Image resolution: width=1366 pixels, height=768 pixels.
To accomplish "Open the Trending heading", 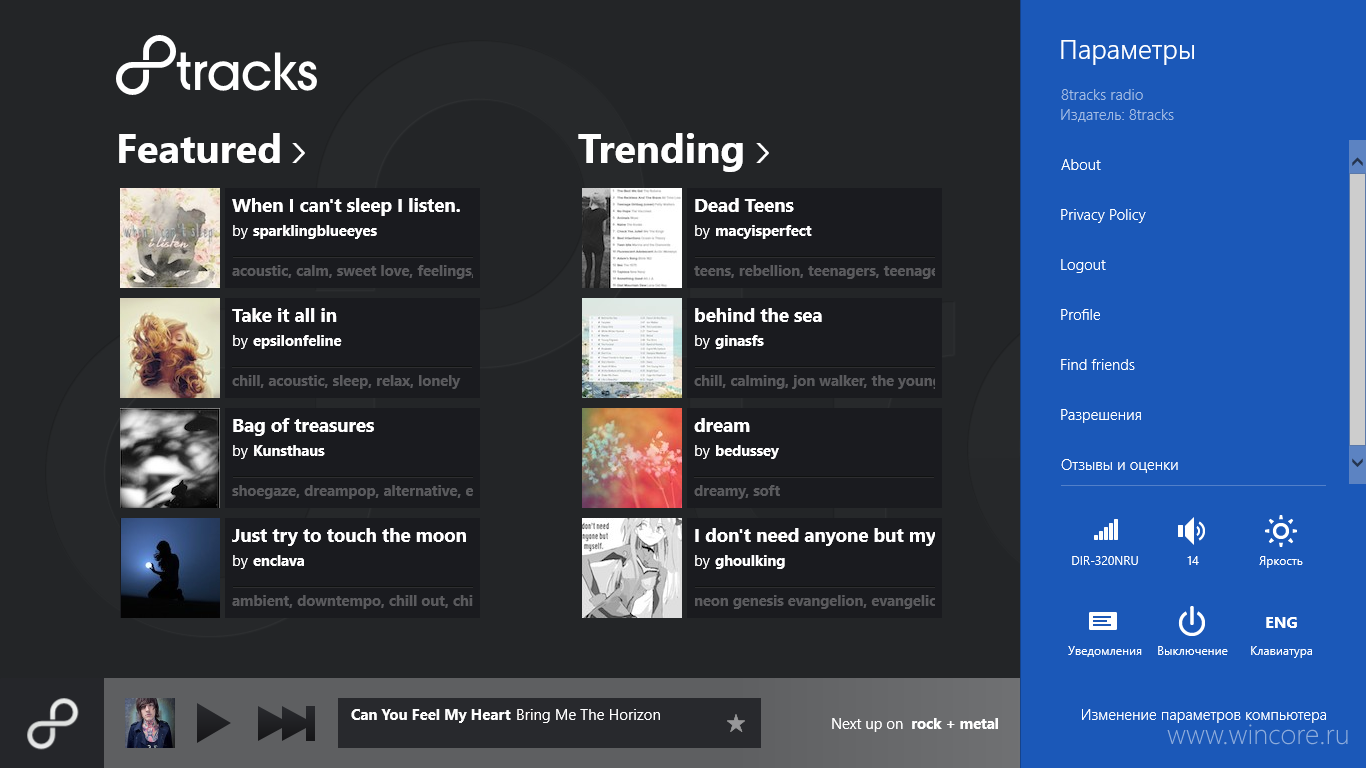I will click(x=661, y=150).
